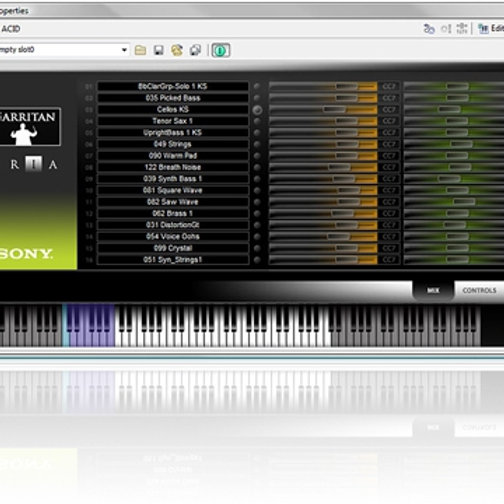The image size is (504, 504).
Task: Open the BbClarGrp-Solo 1 KS instrument slot
Action: [173, 86]
